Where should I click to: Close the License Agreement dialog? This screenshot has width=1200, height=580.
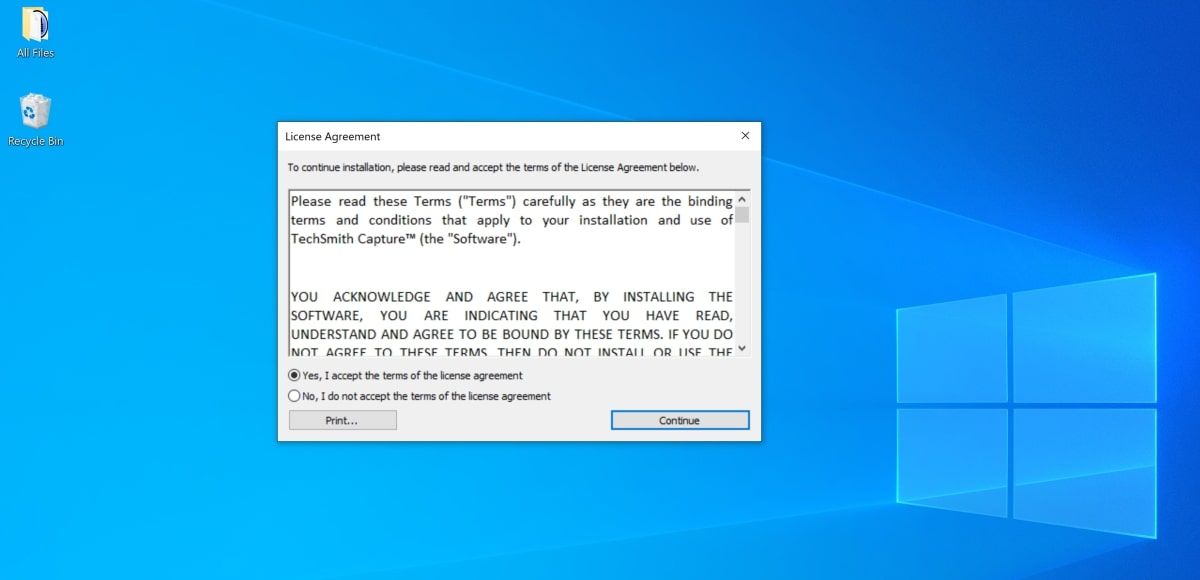pyautogui.click(x=745, y=136)
